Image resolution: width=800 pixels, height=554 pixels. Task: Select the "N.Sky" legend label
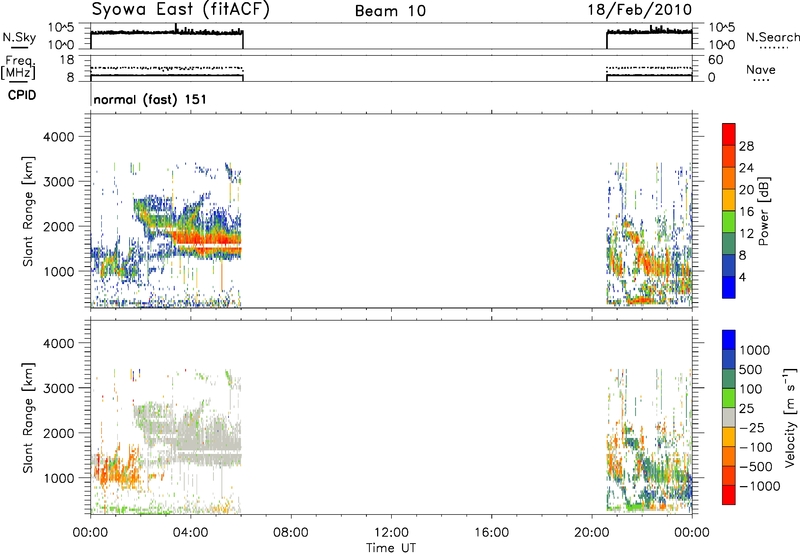click(19, 37)
